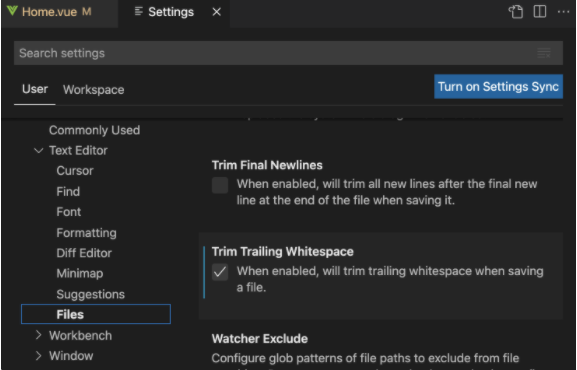The width and height of the screenshot is (577, 370).
Task: Open Find settings category
Action: point(68,191)
